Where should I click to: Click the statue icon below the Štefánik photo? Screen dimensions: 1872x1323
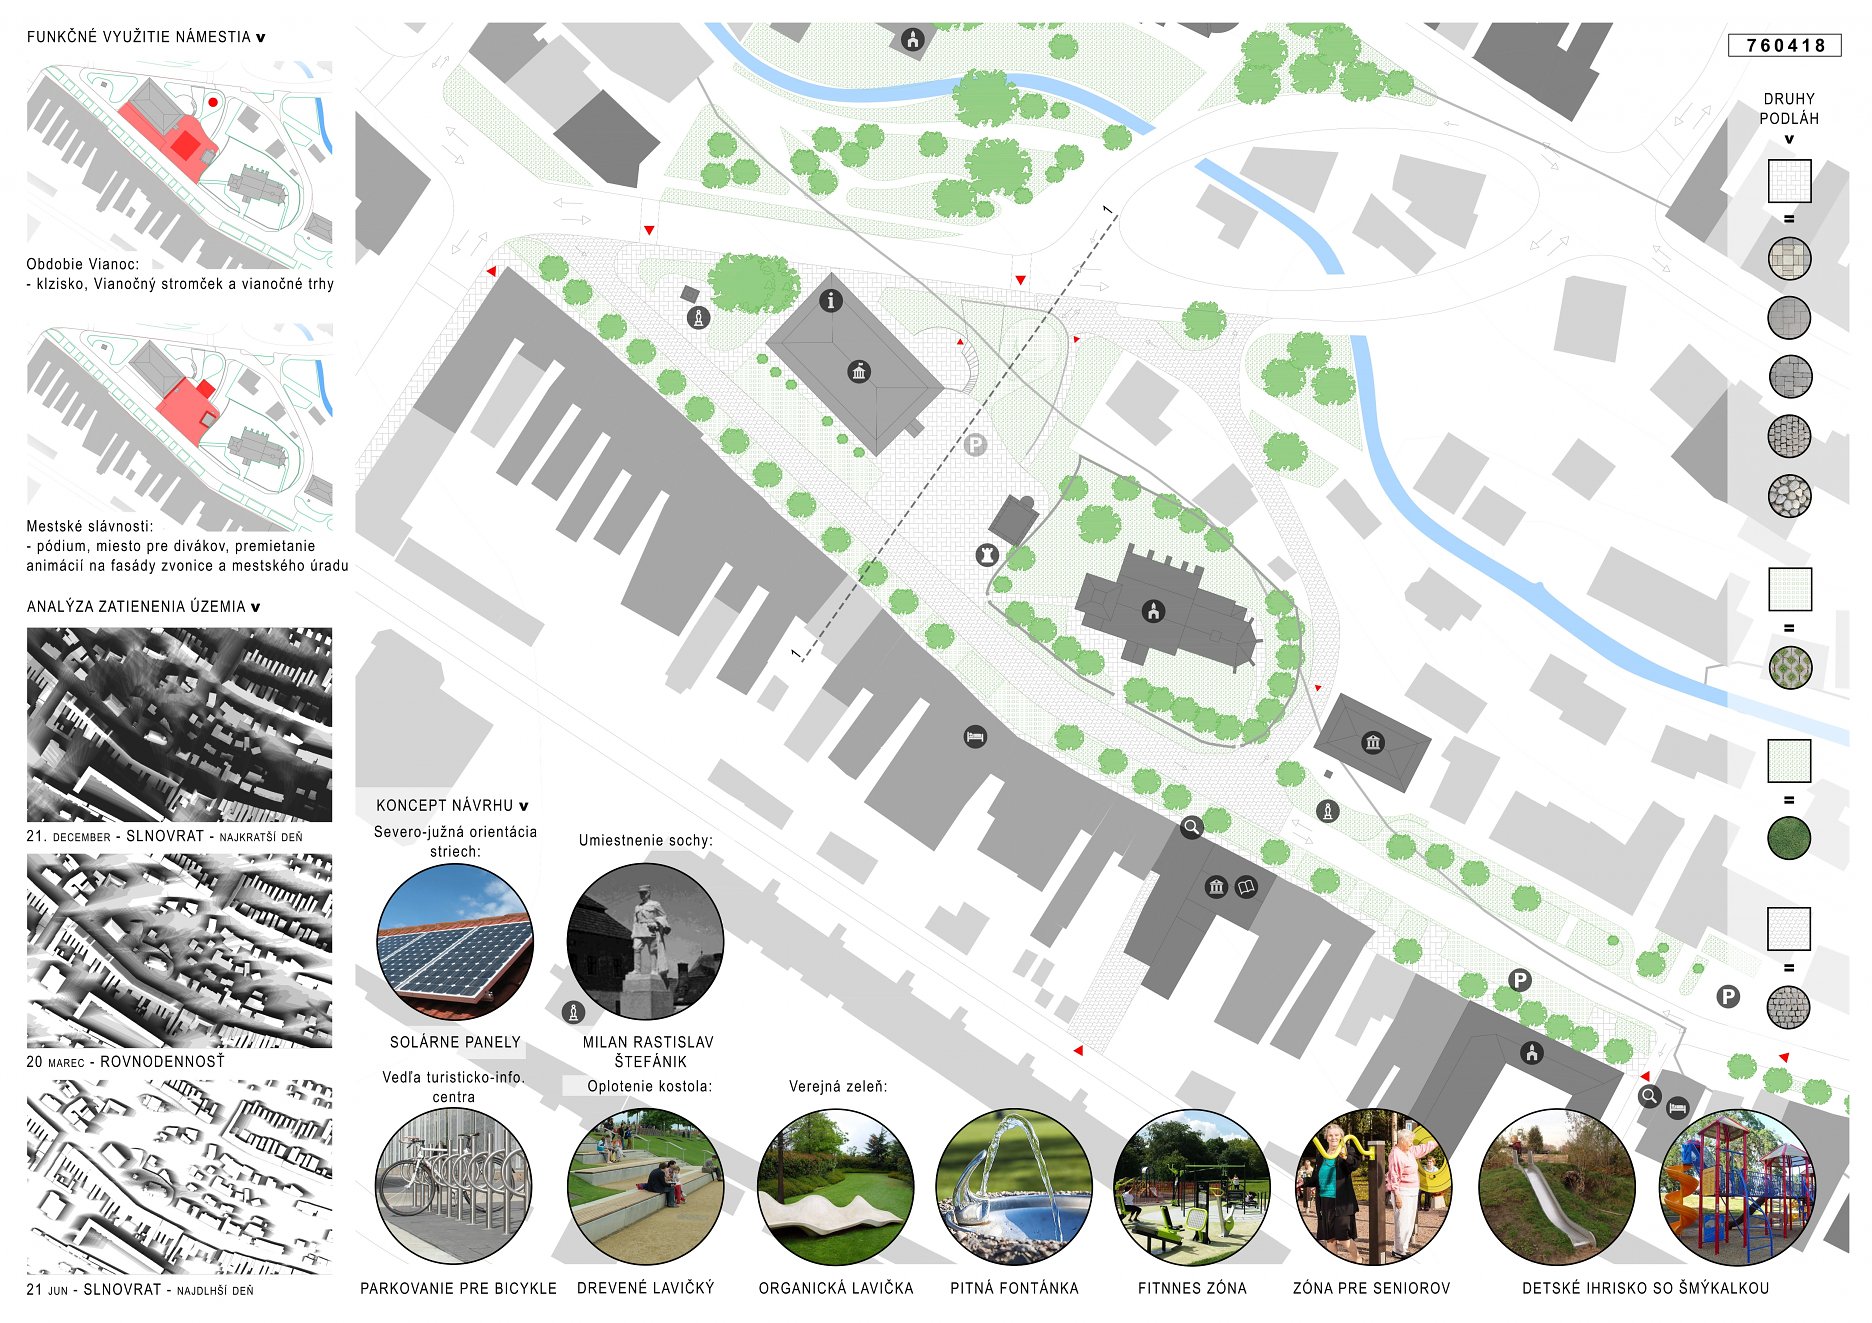point(573,1013)
